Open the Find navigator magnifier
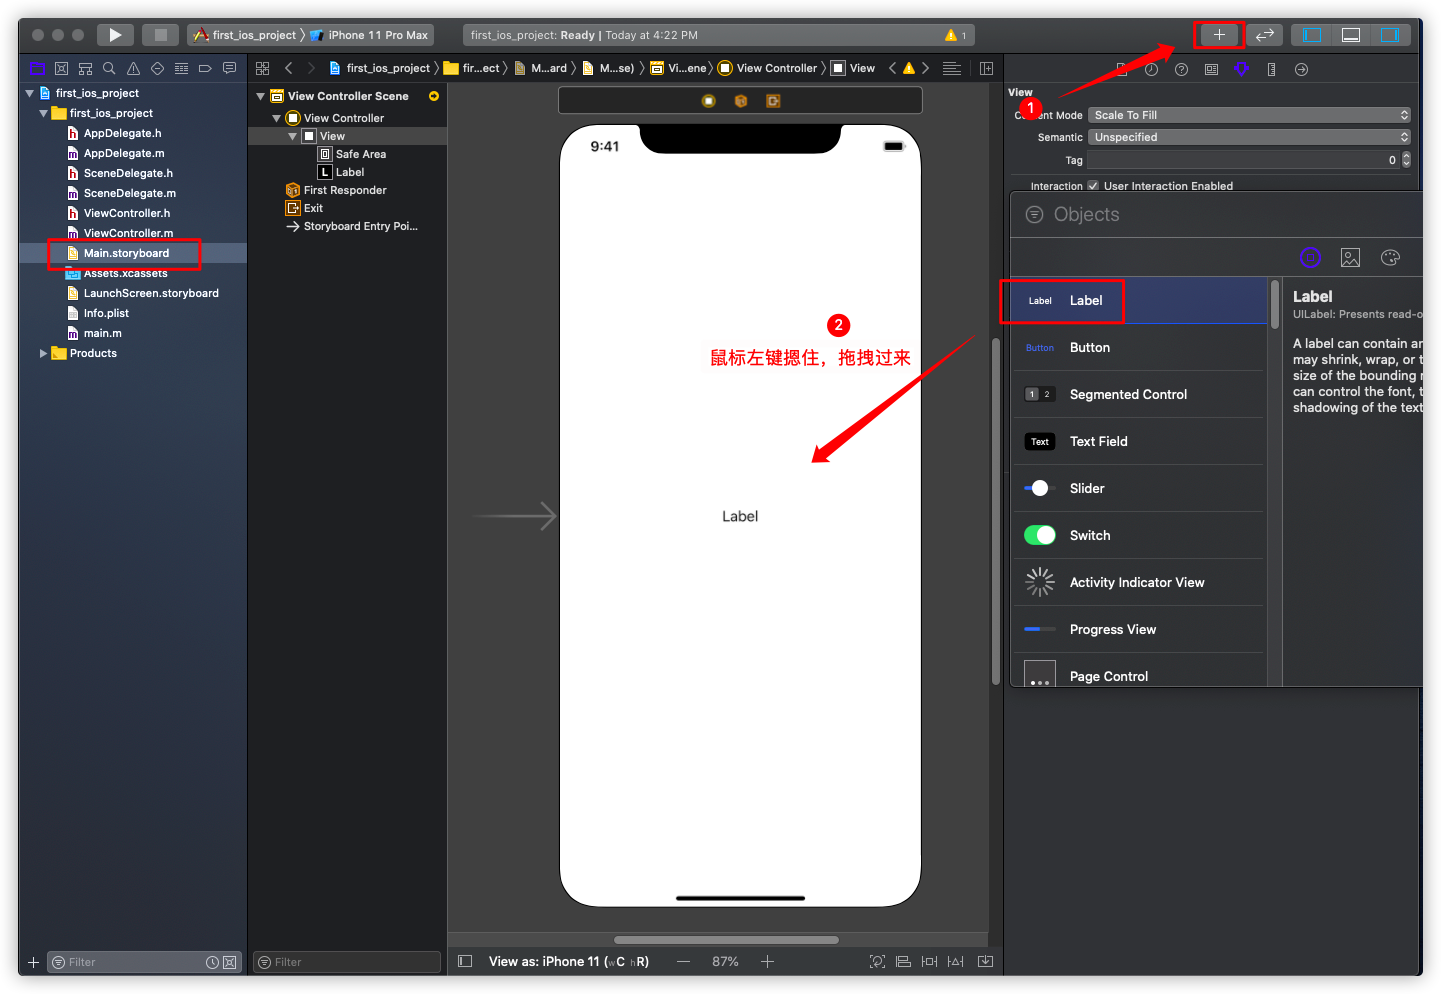1441x994 pixels. pyautogui.click(x=109, y=69)
